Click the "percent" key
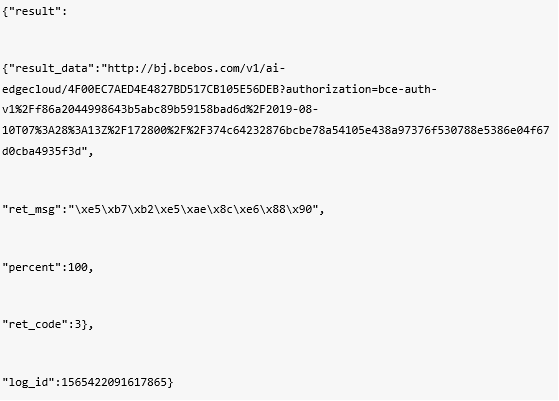This screenshot has width=559, height=401. 31,267
